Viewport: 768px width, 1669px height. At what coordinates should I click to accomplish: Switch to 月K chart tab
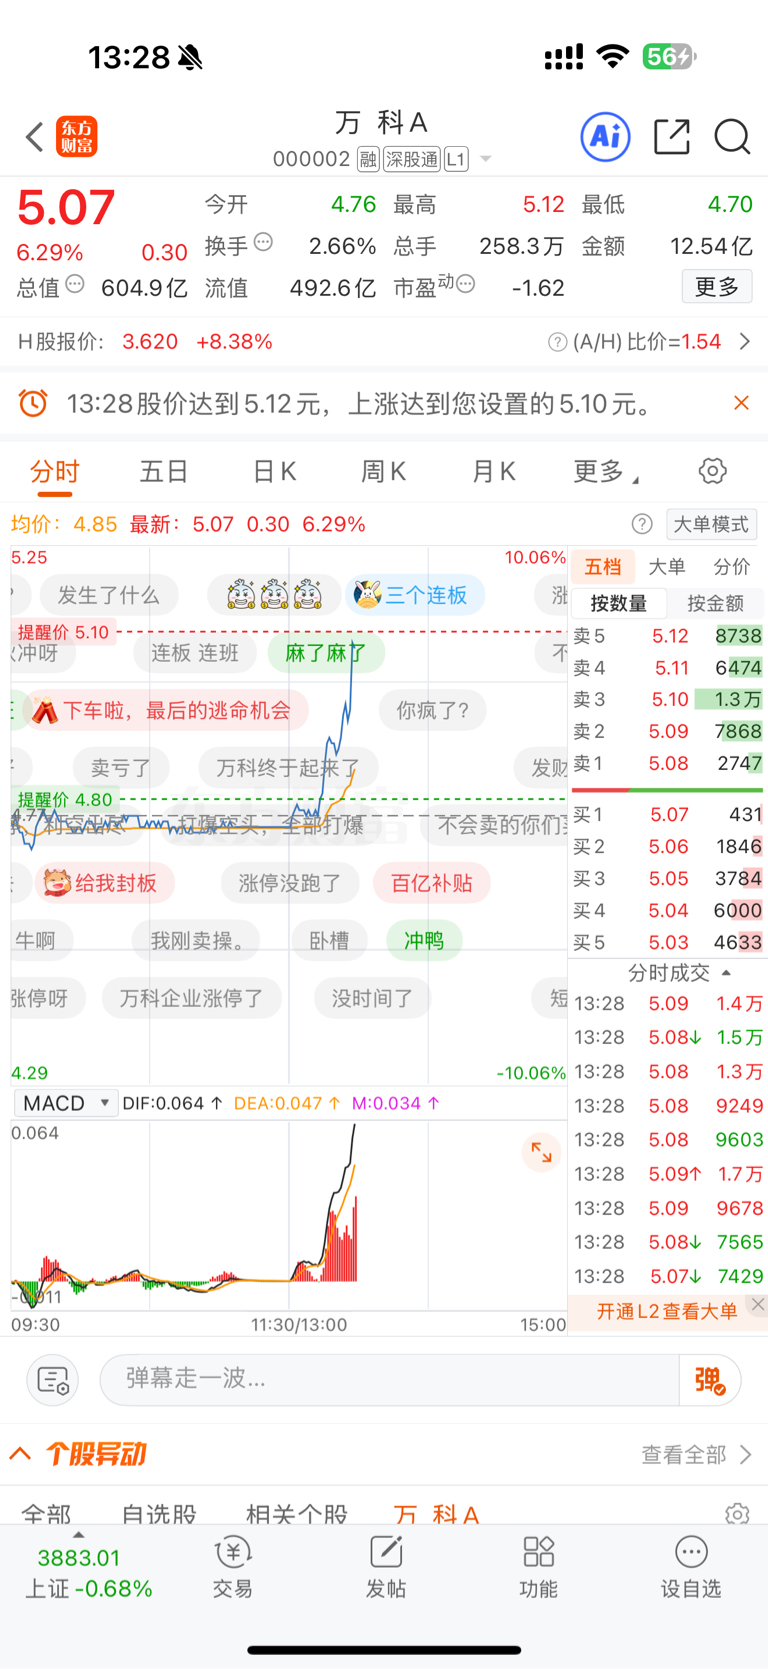click(494, 471)
